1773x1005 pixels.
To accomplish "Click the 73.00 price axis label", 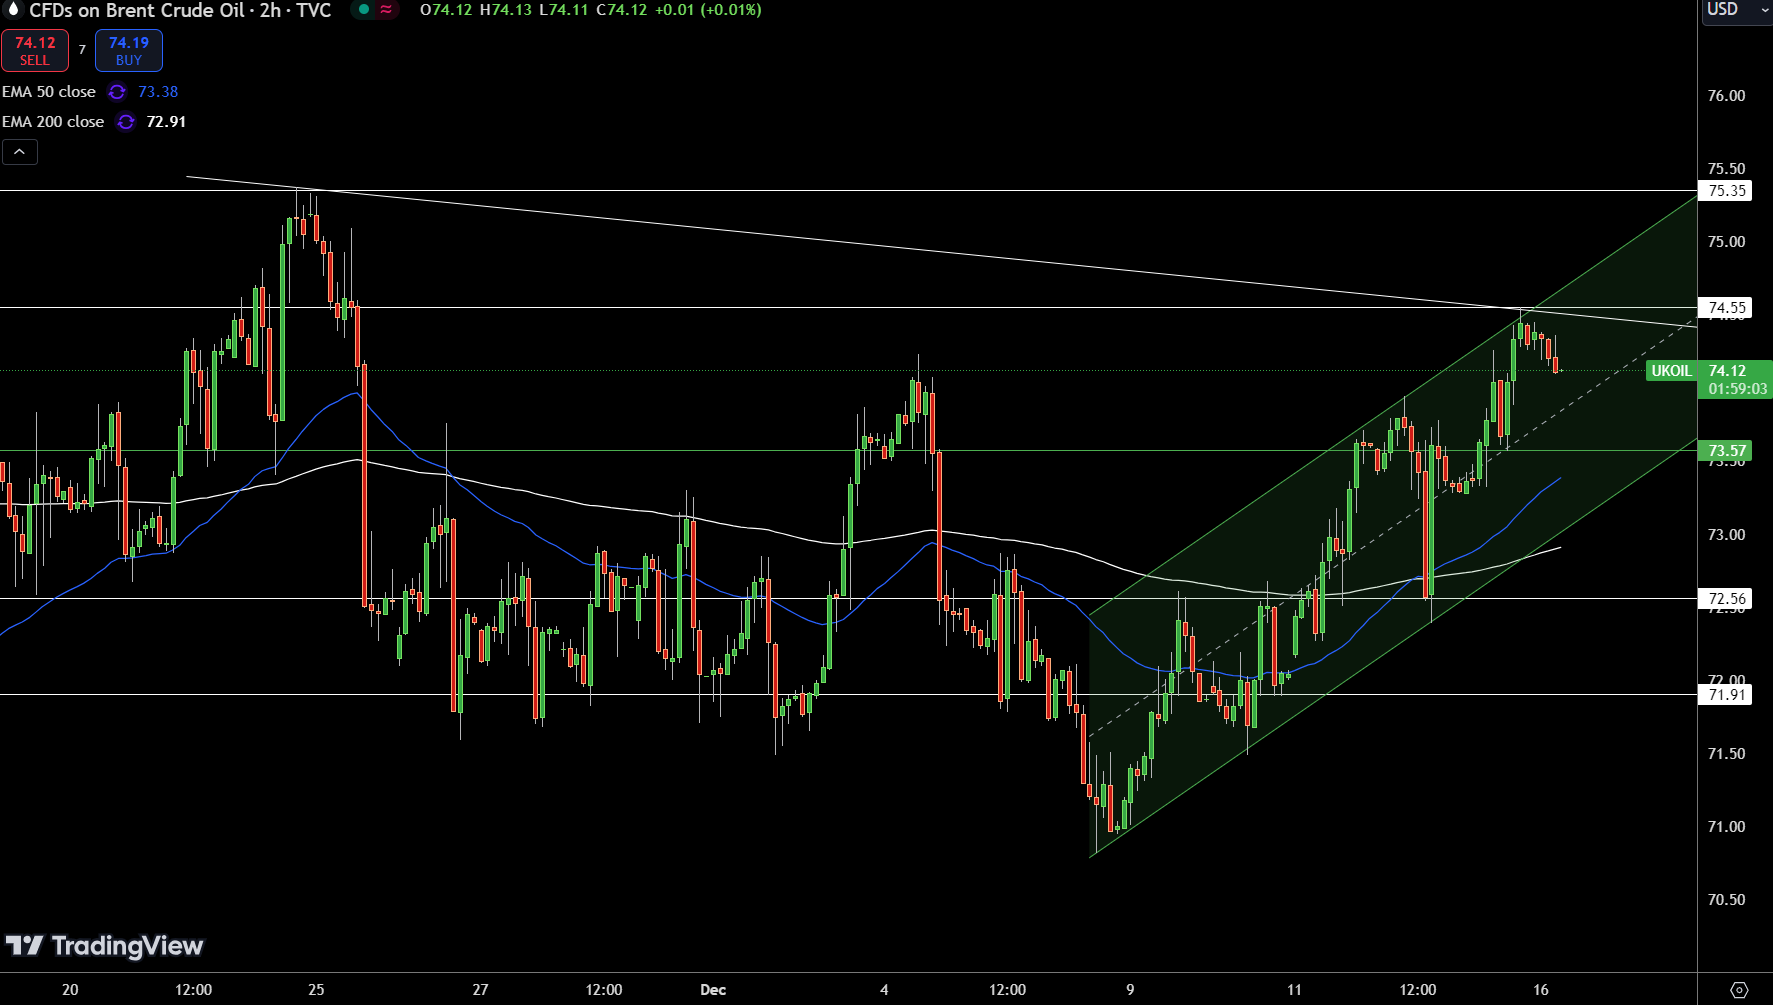I will (1726, 535).
